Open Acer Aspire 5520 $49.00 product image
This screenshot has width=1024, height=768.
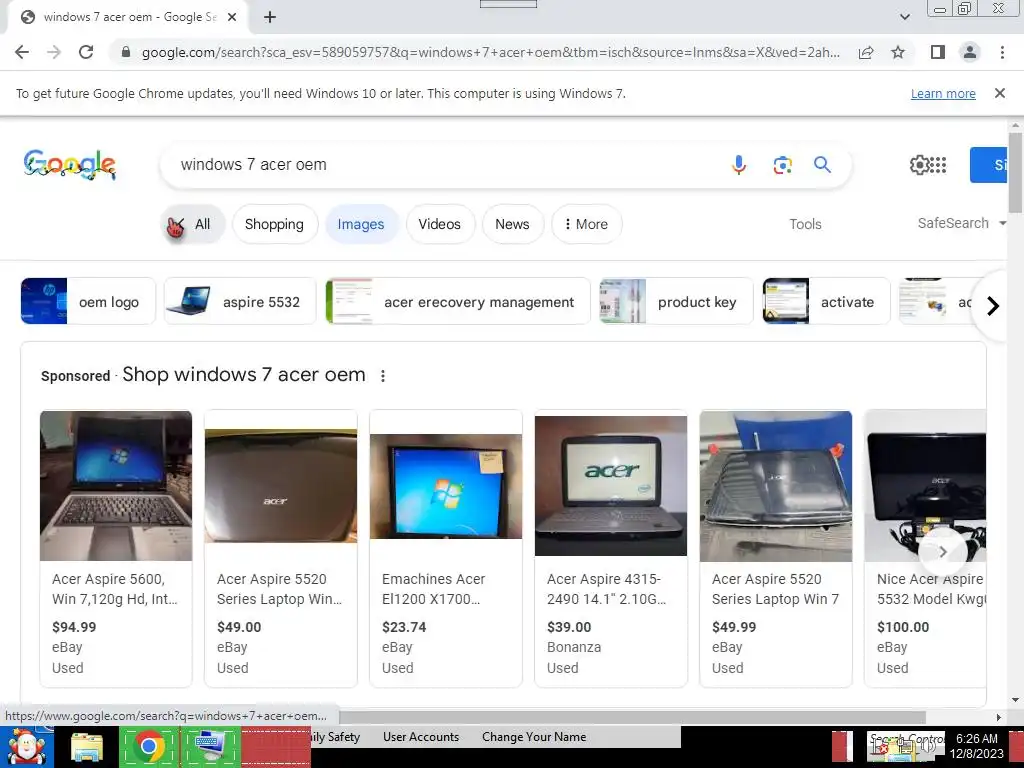[x=281, y=486]
